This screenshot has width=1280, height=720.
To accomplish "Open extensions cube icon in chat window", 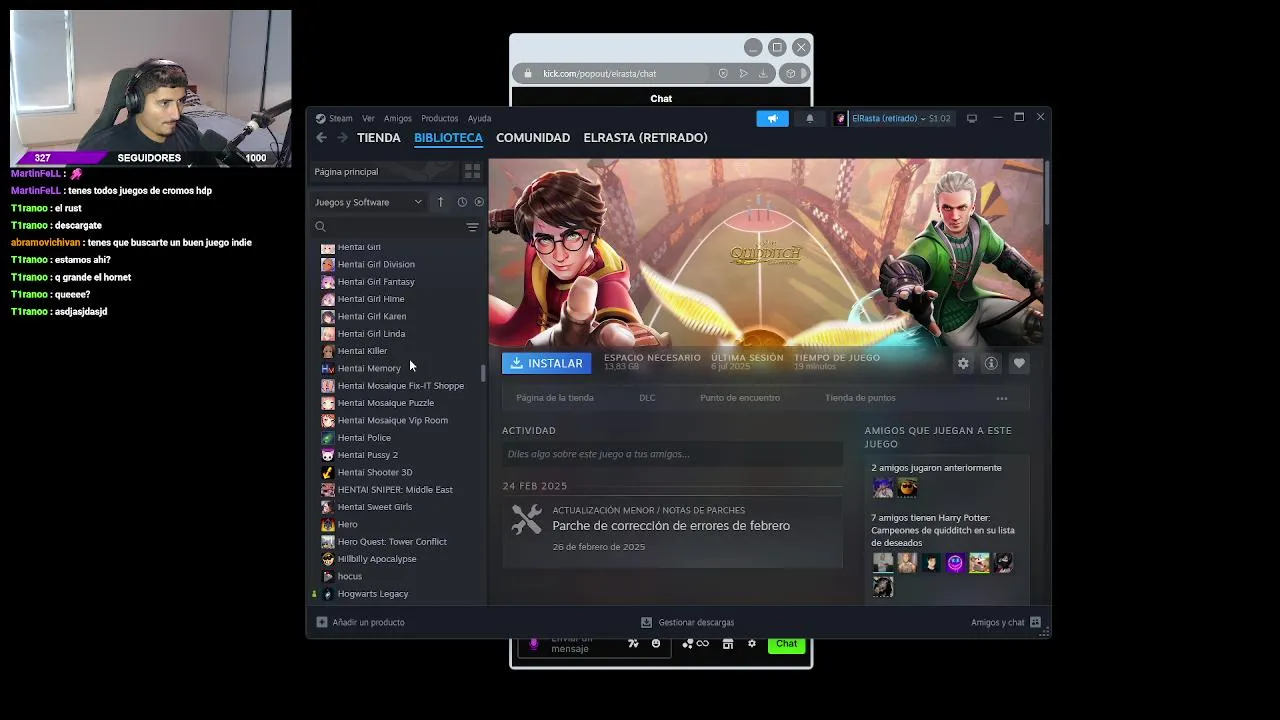I will point(791,73).
